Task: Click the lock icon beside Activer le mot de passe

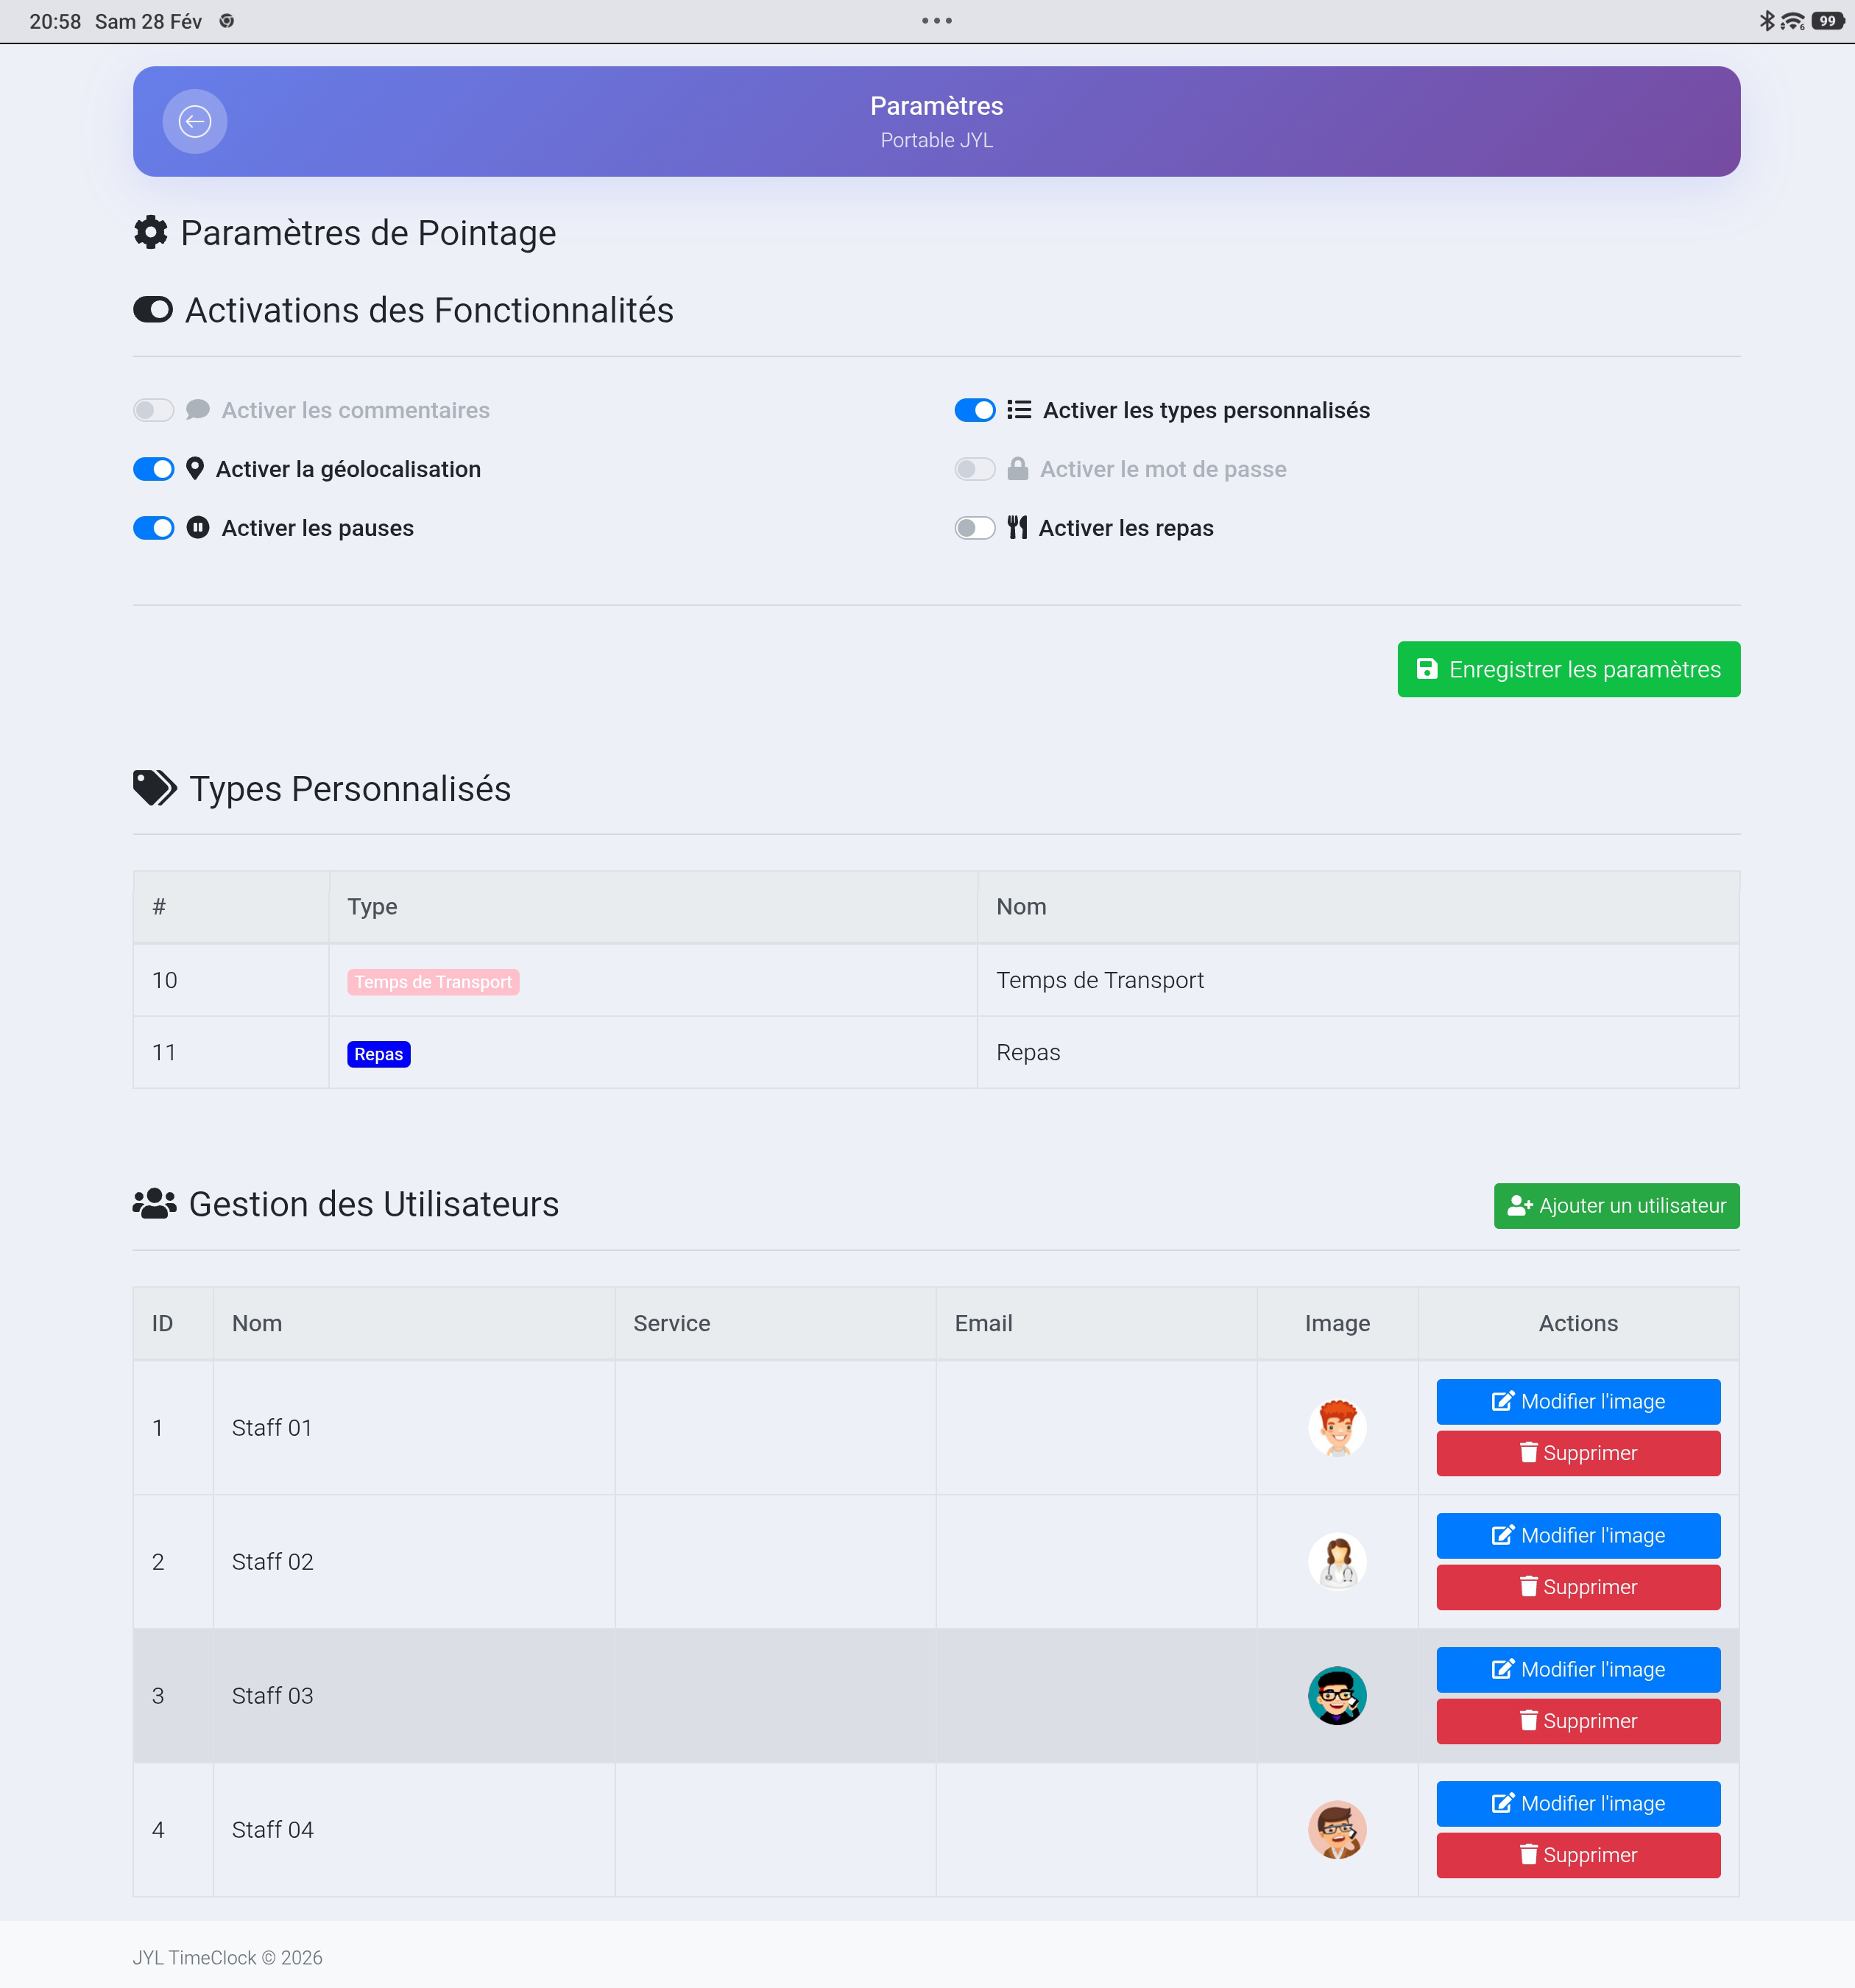Action: (x=1018, y=468)
